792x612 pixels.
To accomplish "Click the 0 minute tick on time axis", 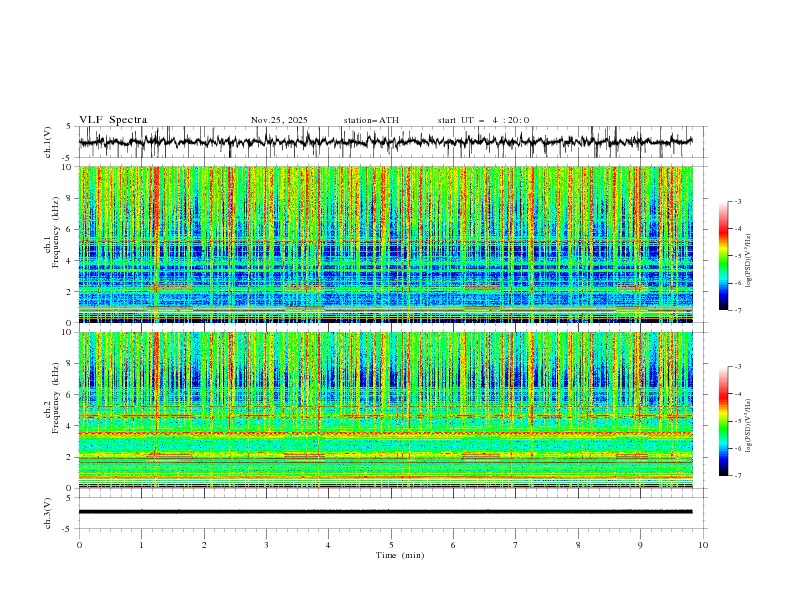I will coord(79,544).
